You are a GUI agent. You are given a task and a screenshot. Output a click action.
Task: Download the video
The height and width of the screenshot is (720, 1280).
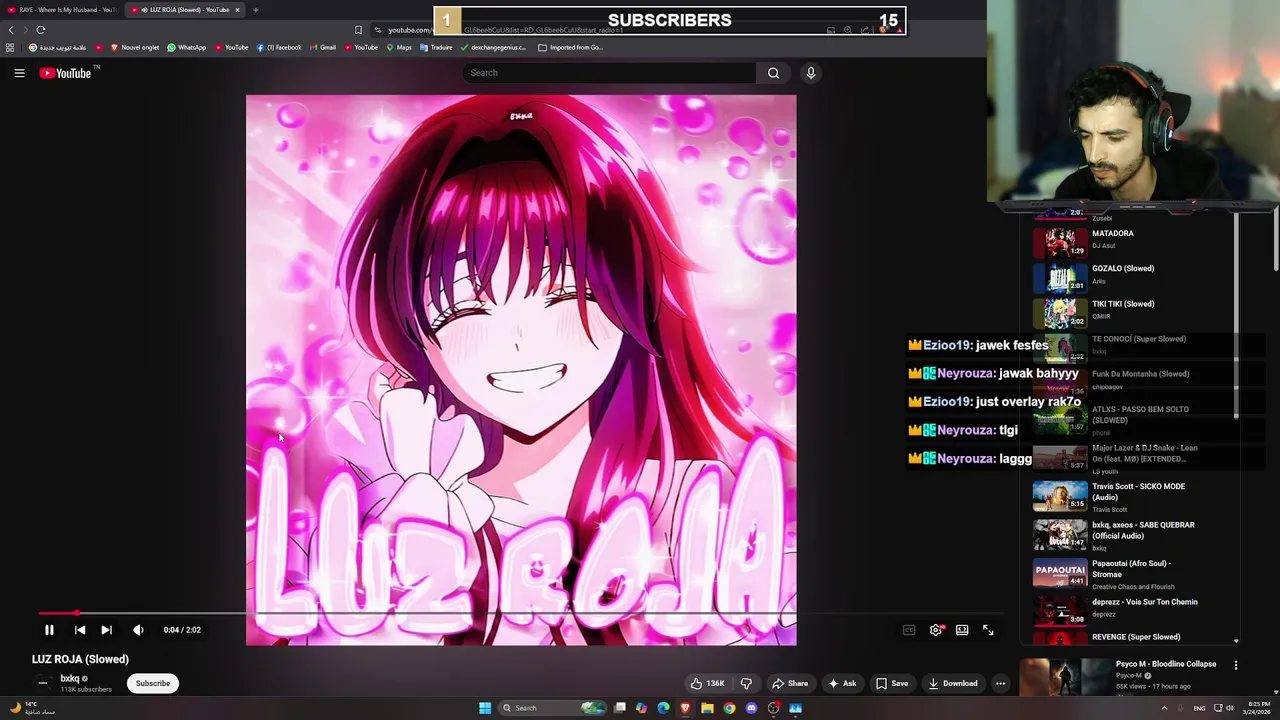pyautogui.click(x=953, y=684)
